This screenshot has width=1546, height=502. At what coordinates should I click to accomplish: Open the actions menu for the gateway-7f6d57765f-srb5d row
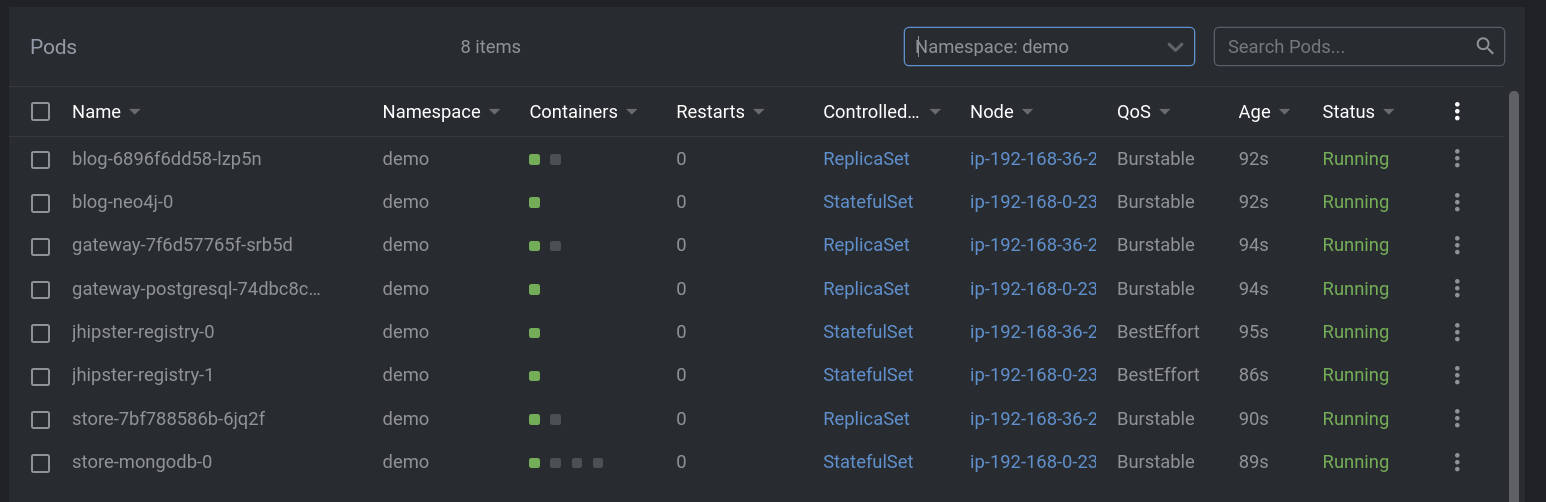(1457, 245)
